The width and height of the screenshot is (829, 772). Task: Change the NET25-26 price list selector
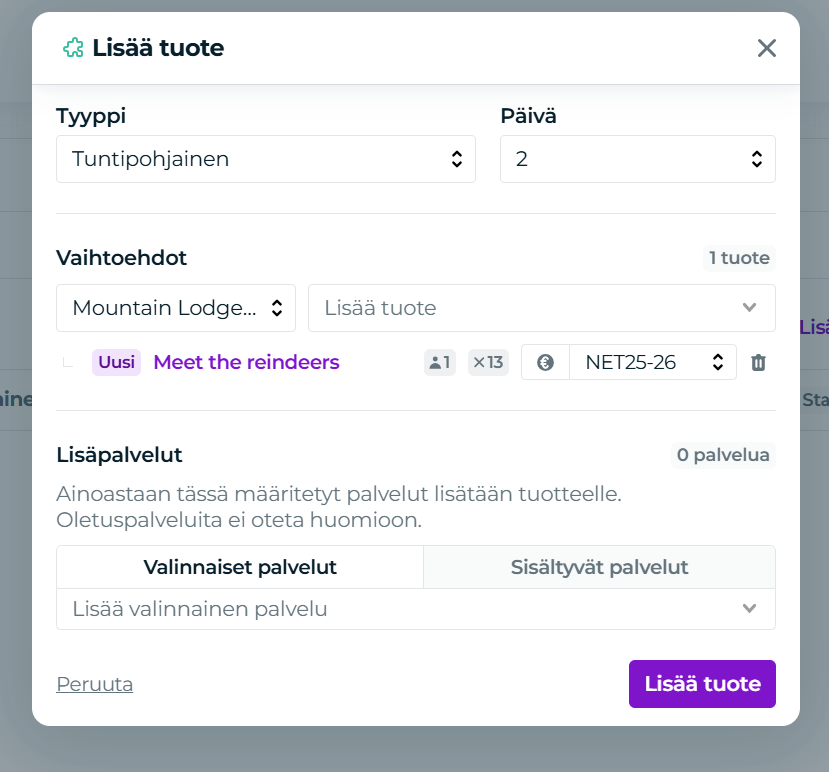coord(652,362)
